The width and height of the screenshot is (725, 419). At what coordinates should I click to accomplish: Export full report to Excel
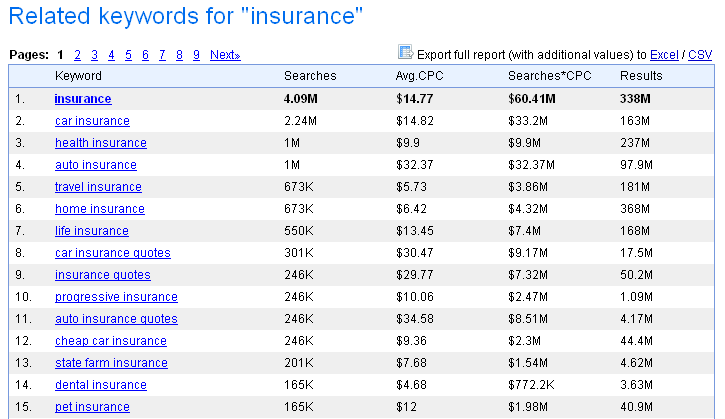663,54
